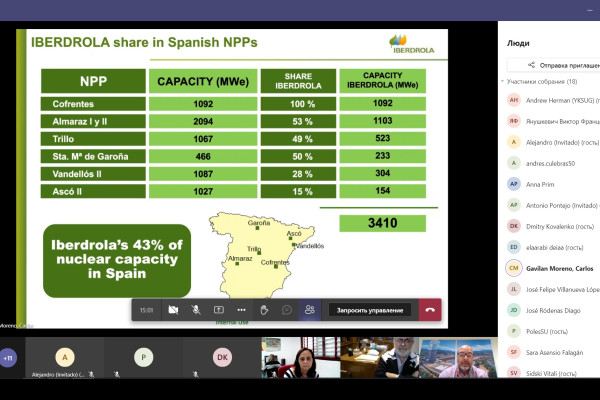
Task: Click the AP avatar for Anna Prim
Action: pos(514,184)
